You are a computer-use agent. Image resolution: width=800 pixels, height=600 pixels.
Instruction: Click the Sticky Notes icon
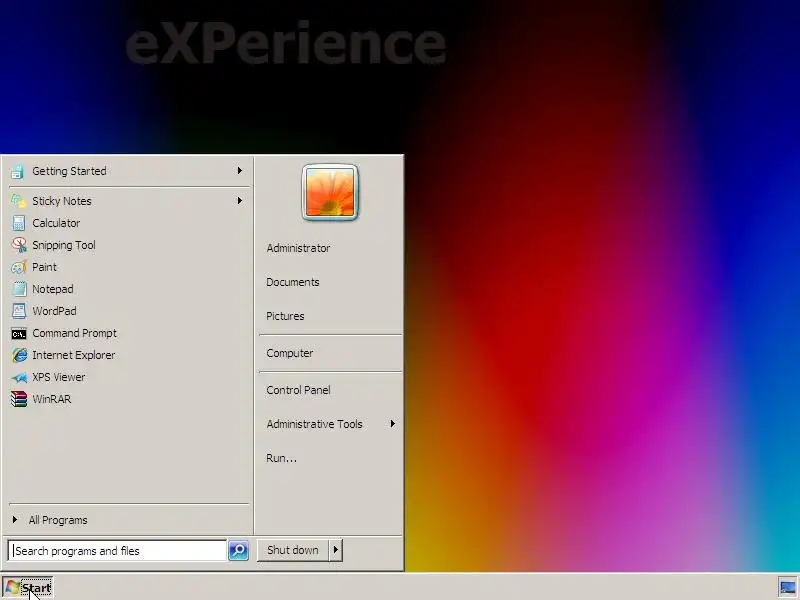click(18, 201)
